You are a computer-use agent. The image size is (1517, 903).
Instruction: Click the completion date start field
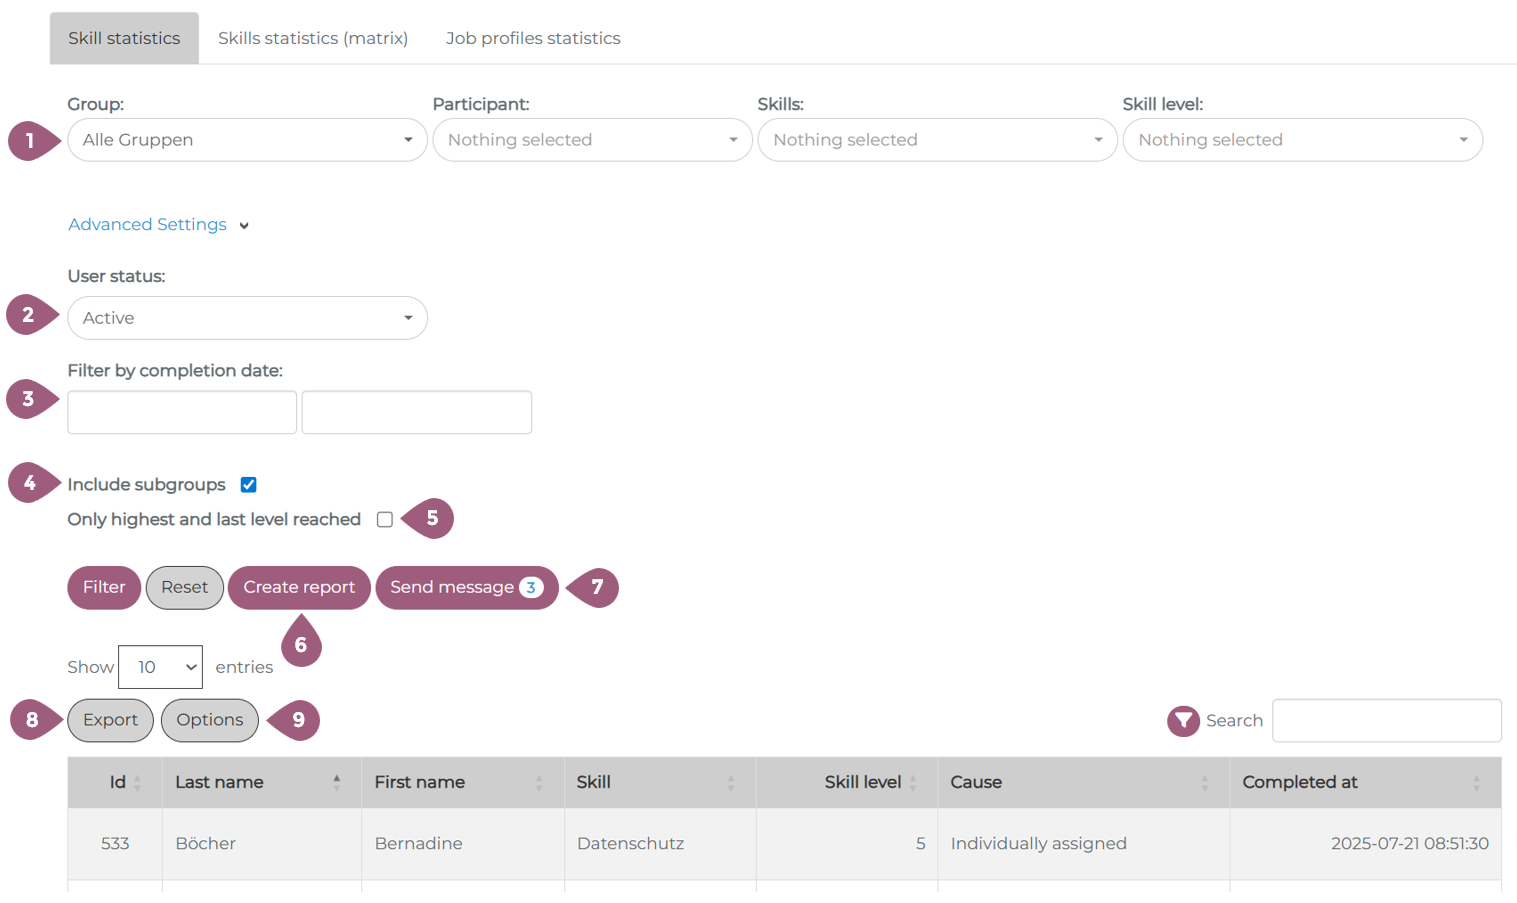pyautogui.click(x=182, y=412)
